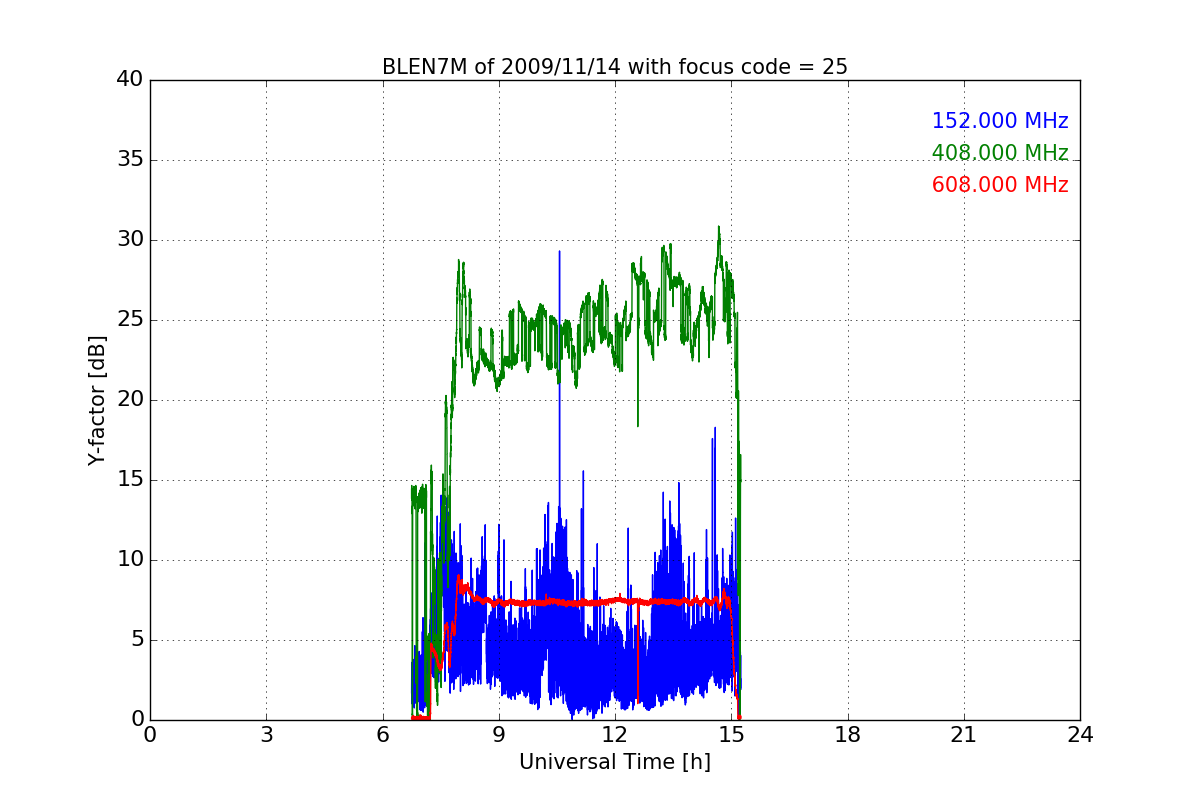Click the y-axis tick label 20
The height and width of the screenshot is (800, 1200).
click(130, 400)
